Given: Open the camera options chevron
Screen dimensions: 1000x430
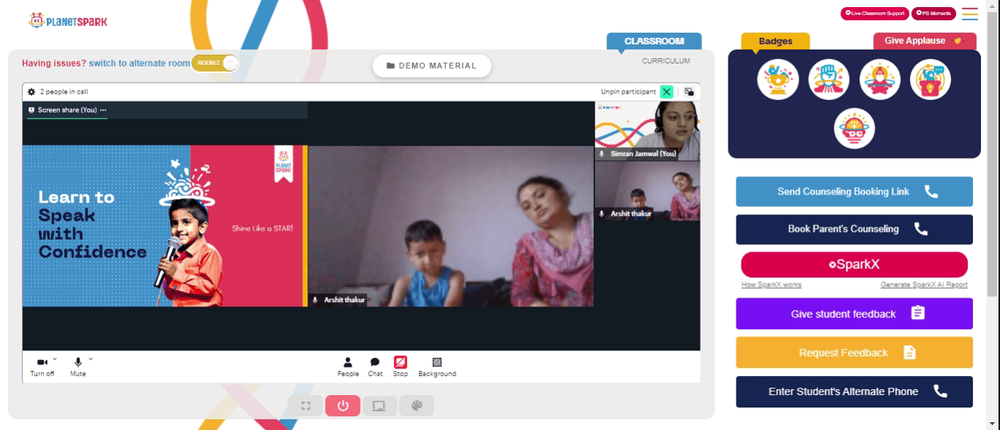Looking at the screenshot, I should (x=55, y=359).
